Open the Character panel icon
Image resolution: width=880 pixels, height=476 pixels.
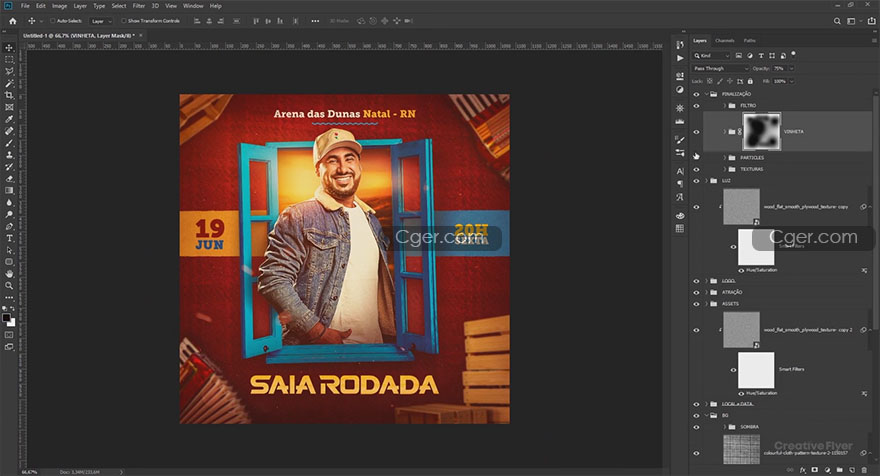(x=680, y=171)
